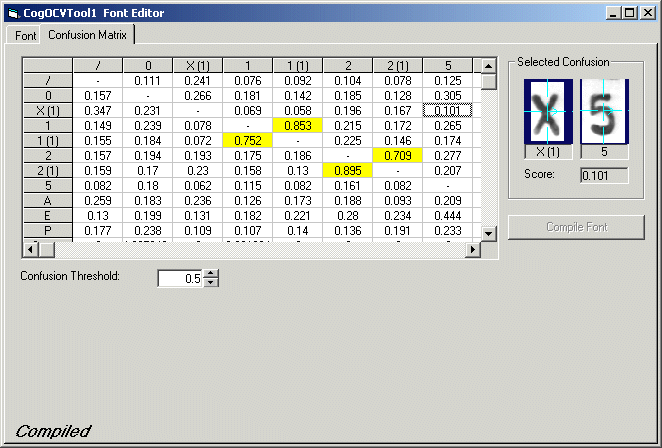This screenshot has height=448, width=662.
Task: Switch to the Font tab
Action: point(25,36)
